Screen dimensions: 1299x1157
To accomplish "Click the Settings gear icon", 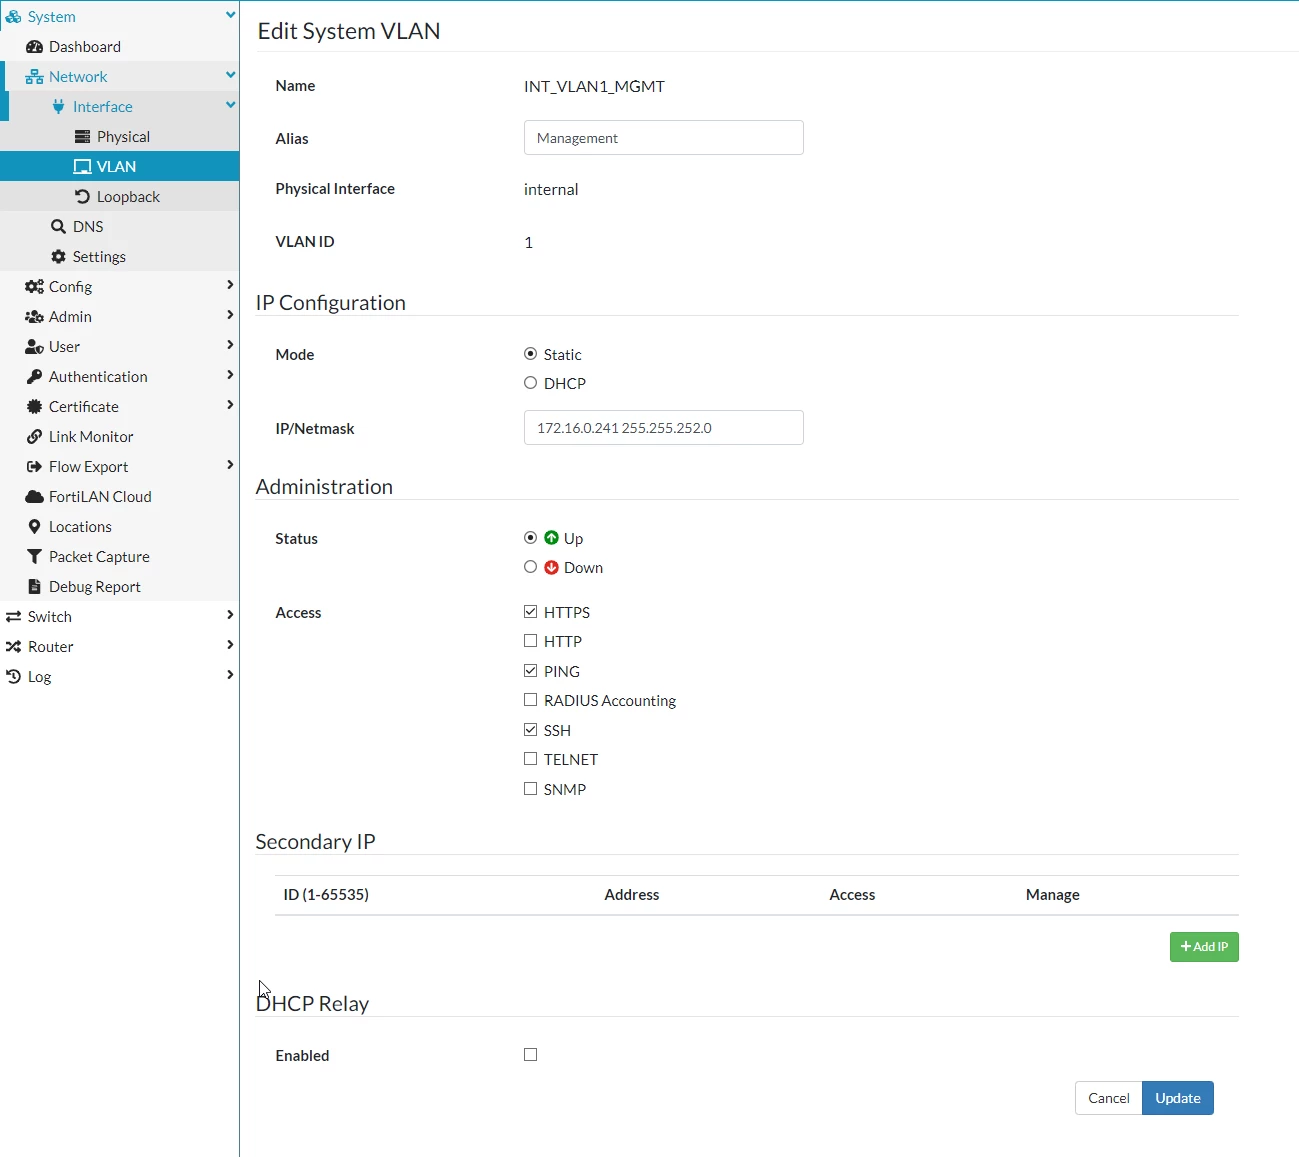I will click(x=58, y=257).
